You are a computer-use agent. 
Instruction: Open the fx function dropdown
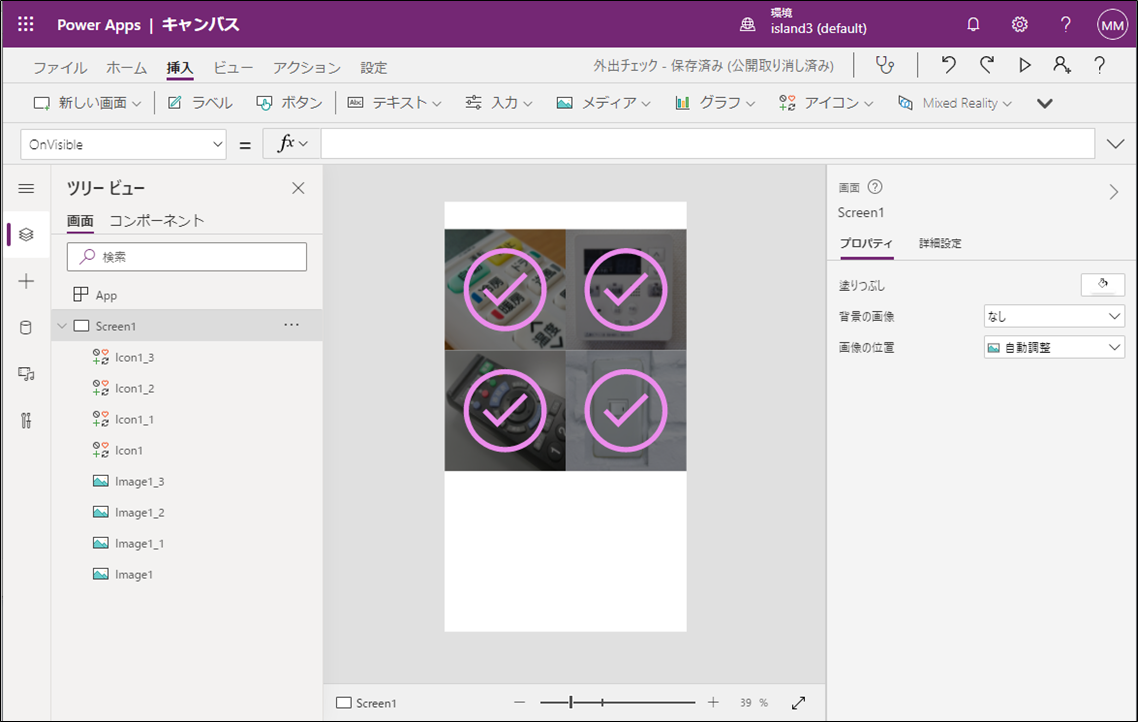[292, 144]
